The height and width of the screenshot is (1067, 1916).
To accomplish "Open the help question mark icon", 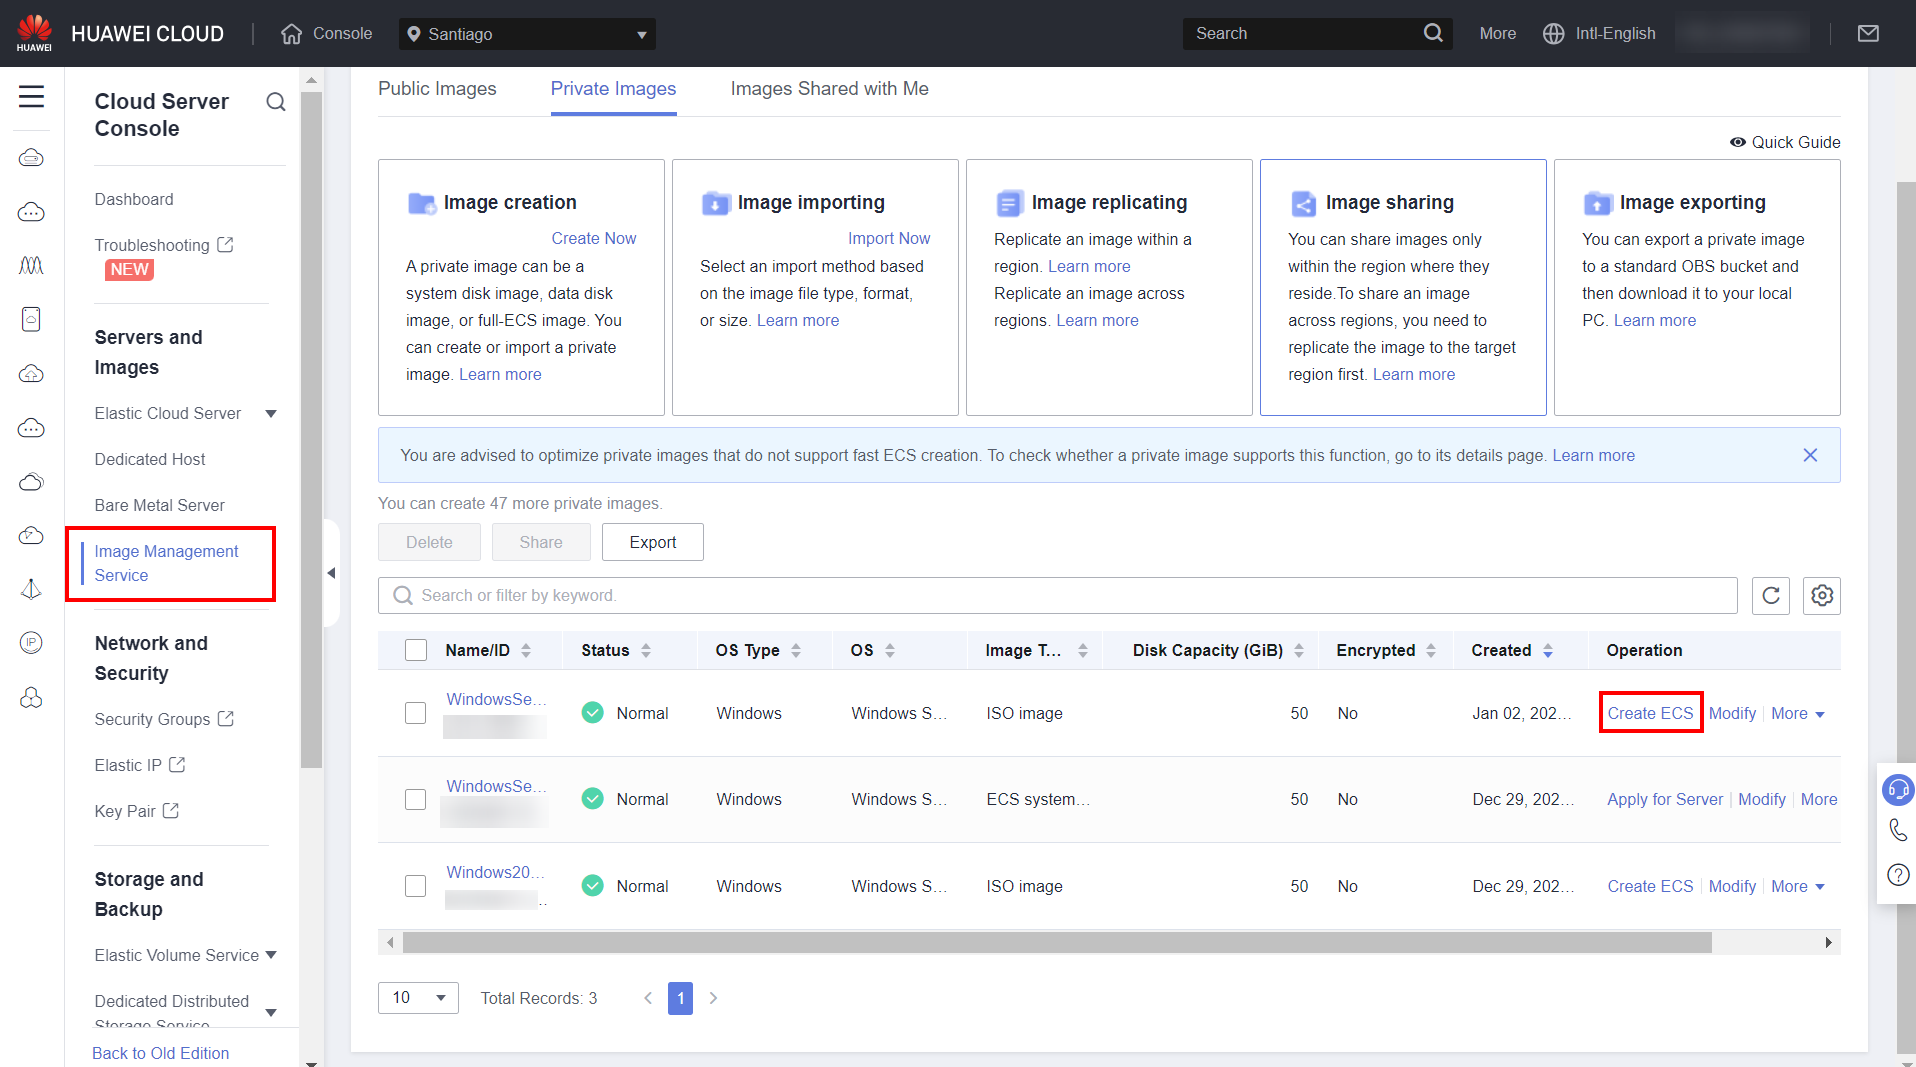I will coord(1897,875).
